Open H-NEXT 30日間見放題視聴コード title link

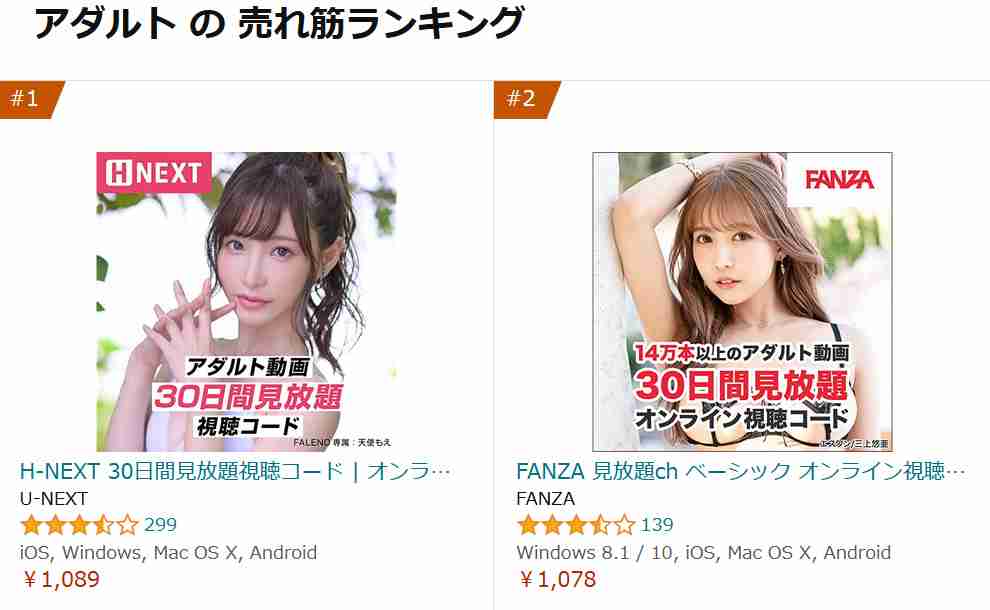pos(235,471)
